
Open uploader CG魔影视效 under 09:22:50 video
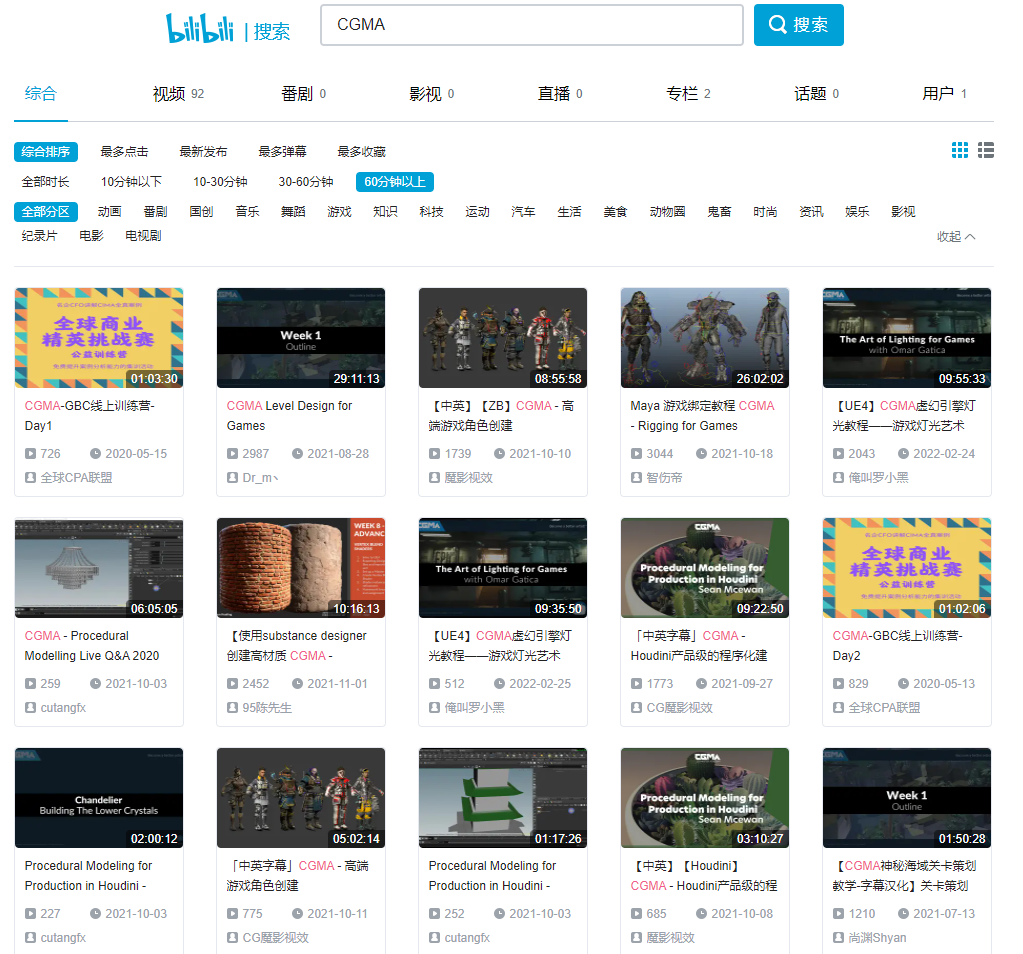[x=679, y=707]
